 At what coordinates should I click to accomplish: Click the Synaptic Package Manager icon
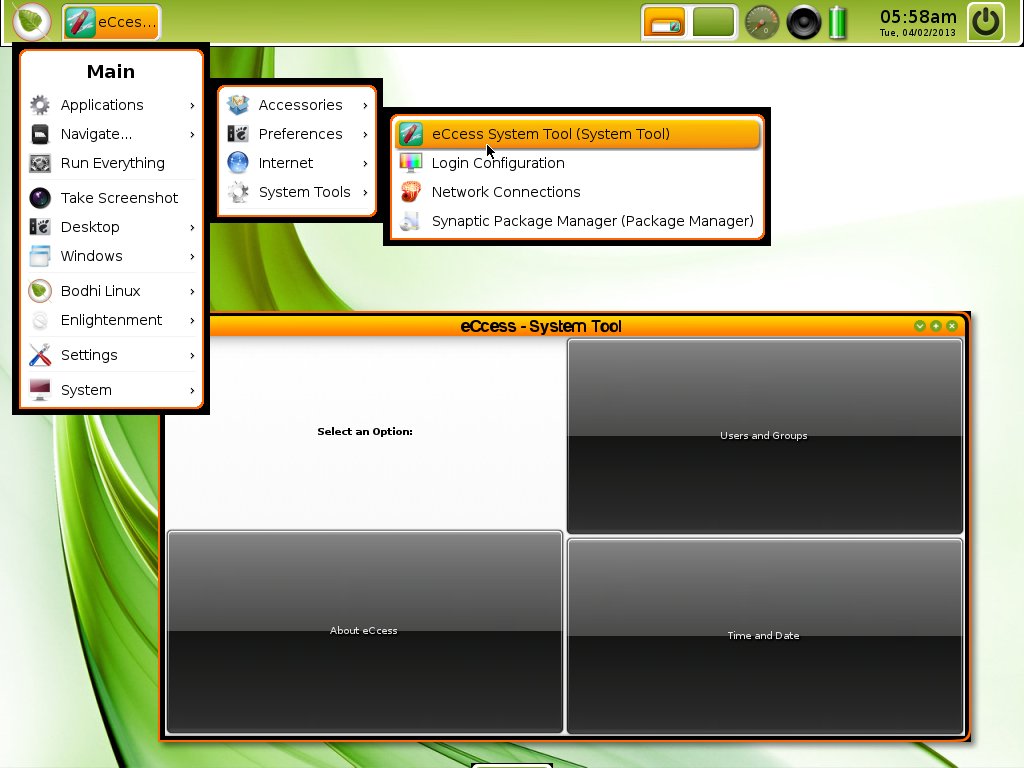[x=411, y=221]
